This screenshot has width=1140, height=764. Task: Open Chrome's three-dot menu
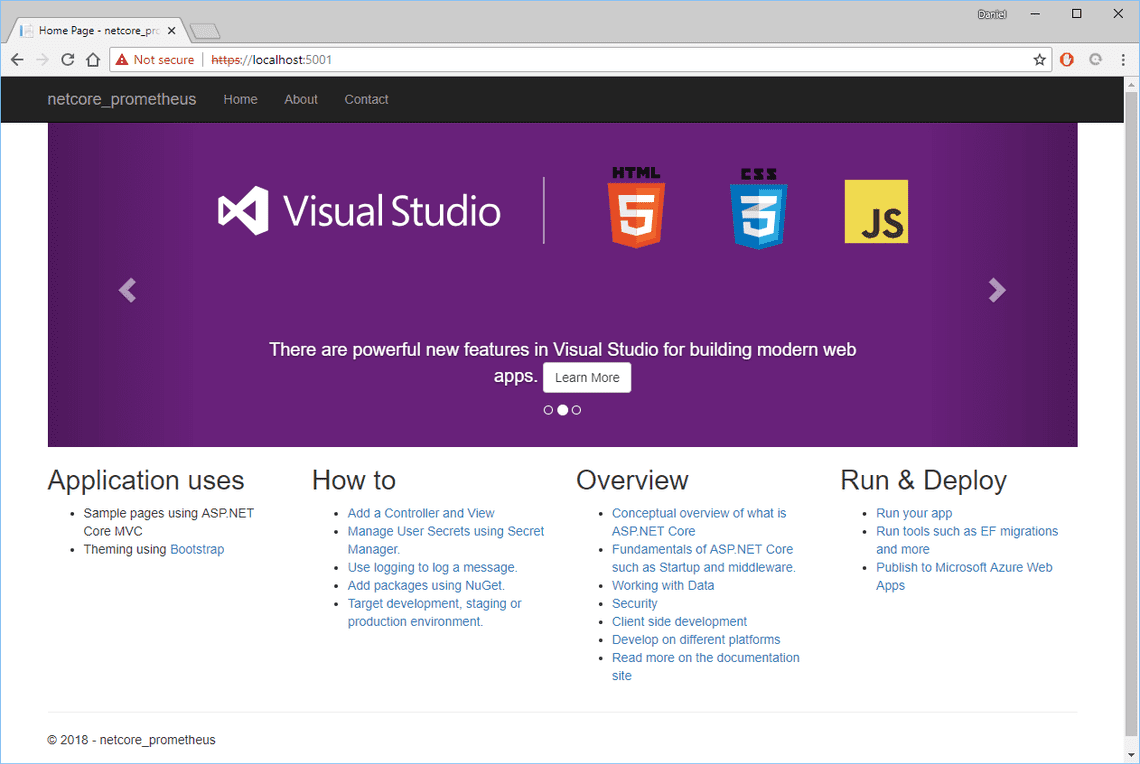1122,59
